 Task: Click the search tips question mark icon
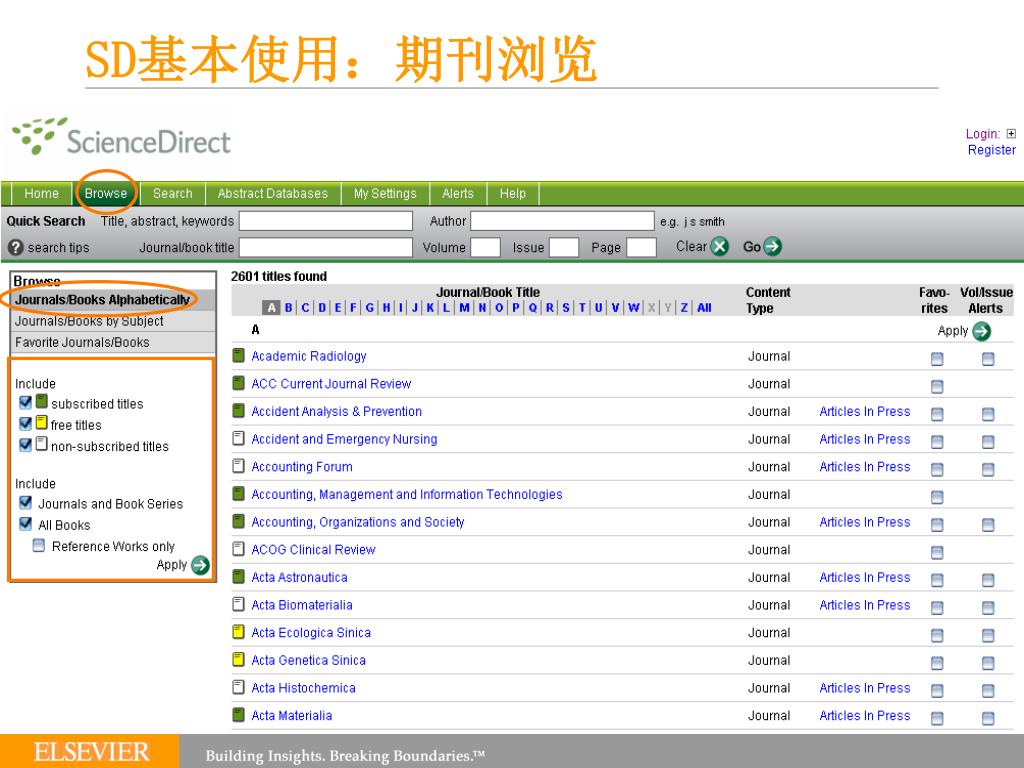click(16, 248)
